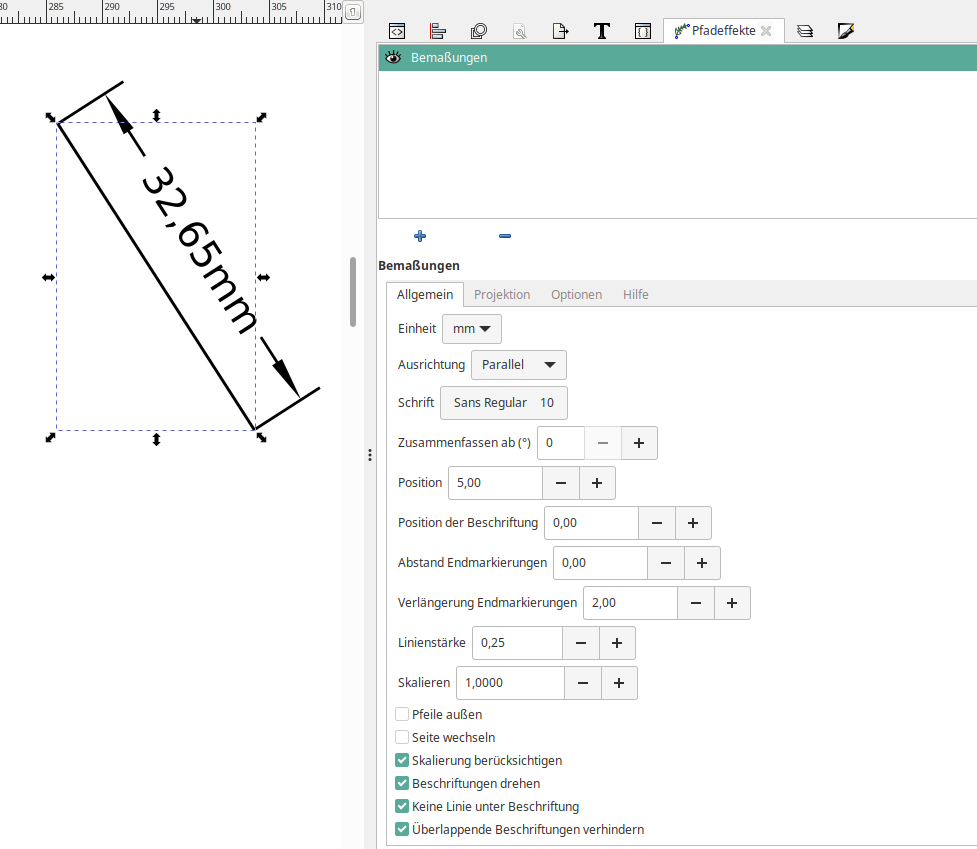Viewport: 977px width, 849px height.
Task: Open the Selectors and CSS panel tab
Action: point(642,31)
